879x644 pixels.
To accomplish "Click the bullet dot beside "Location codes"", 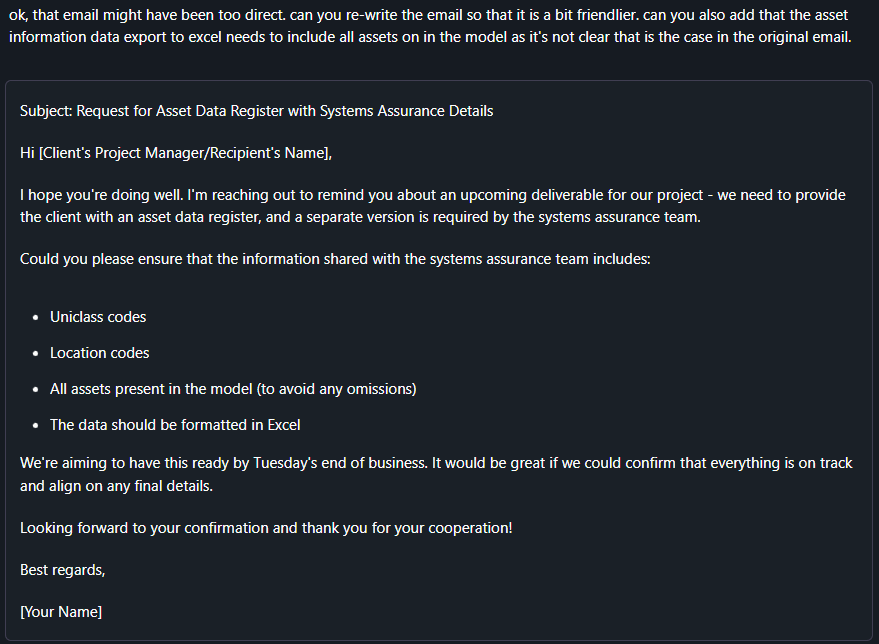I will [x=37, y=353].
